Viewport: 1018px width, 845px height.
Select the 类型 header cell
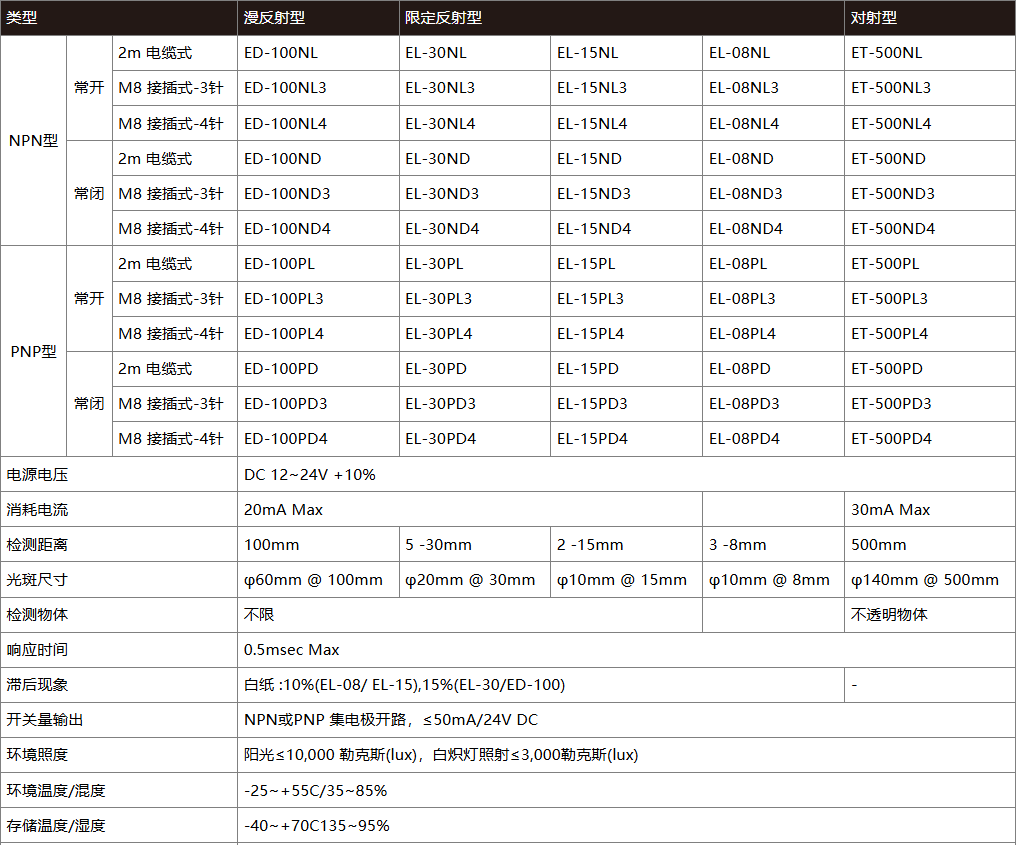20,17
